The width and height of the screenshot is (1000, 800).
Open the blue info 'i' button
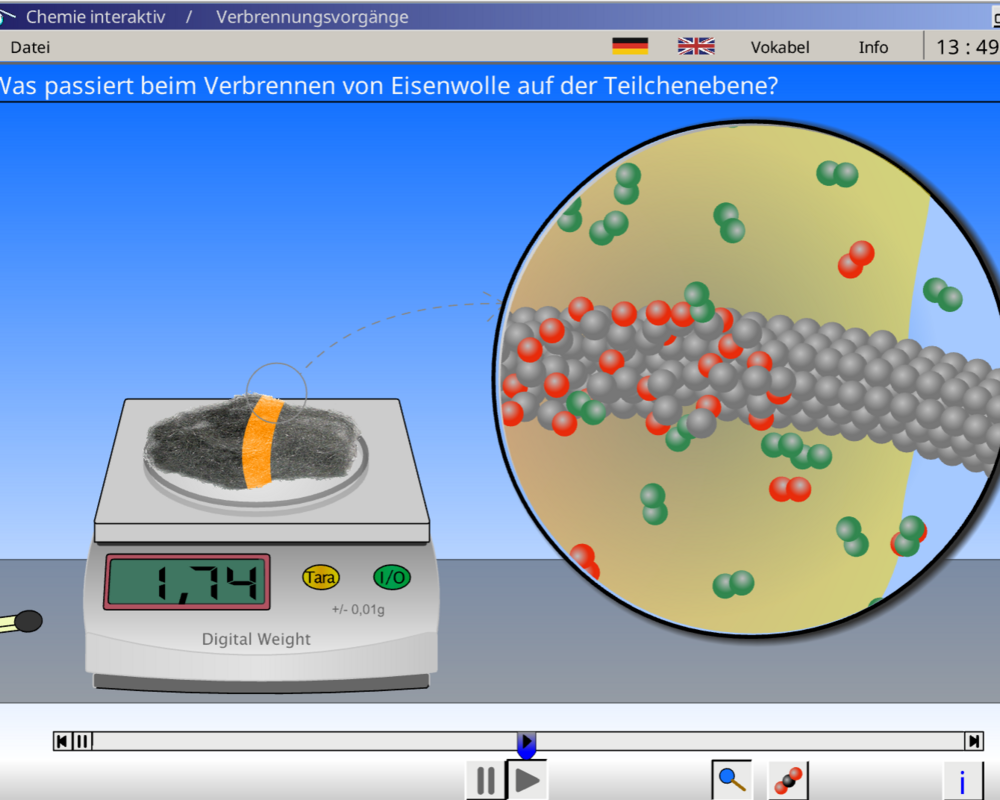962,780
